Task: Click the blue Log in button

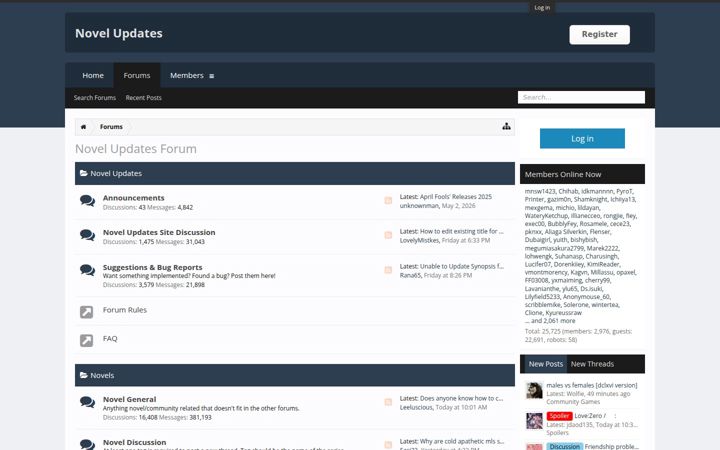Action: pos(582,138)
